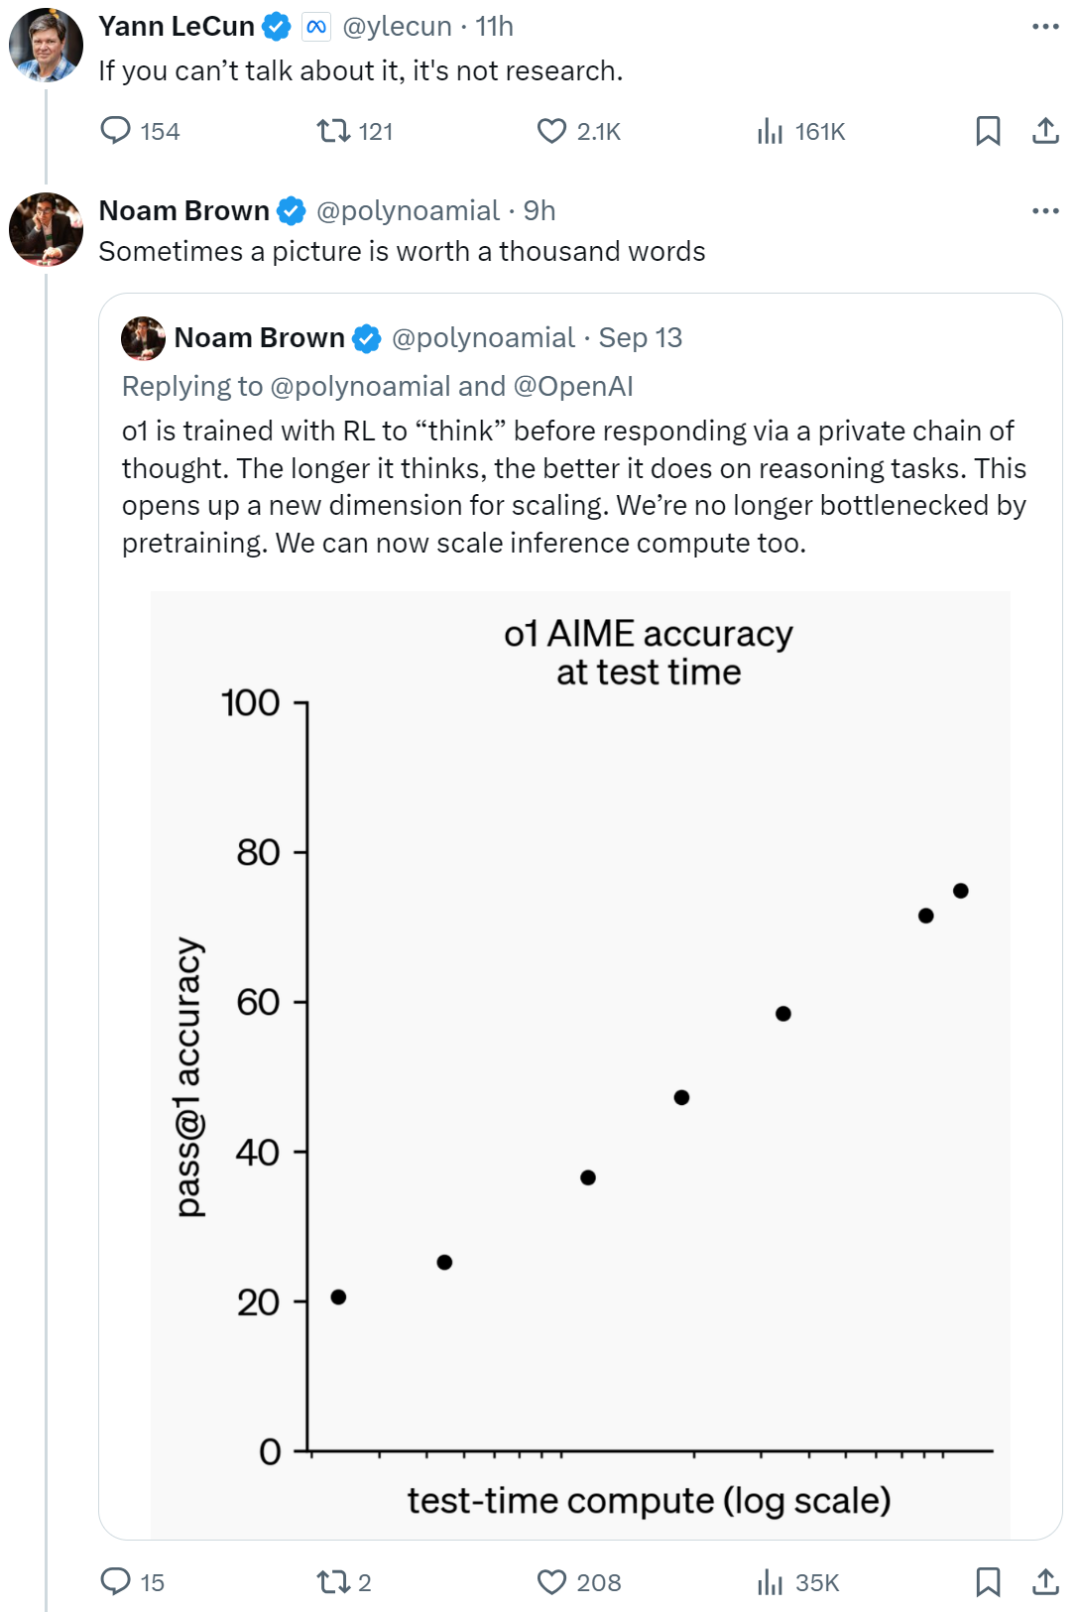This screenshot has height=1612, width=1080.
Task: Like Yann LeCun's tweet
Action: [x=553, y=130]
